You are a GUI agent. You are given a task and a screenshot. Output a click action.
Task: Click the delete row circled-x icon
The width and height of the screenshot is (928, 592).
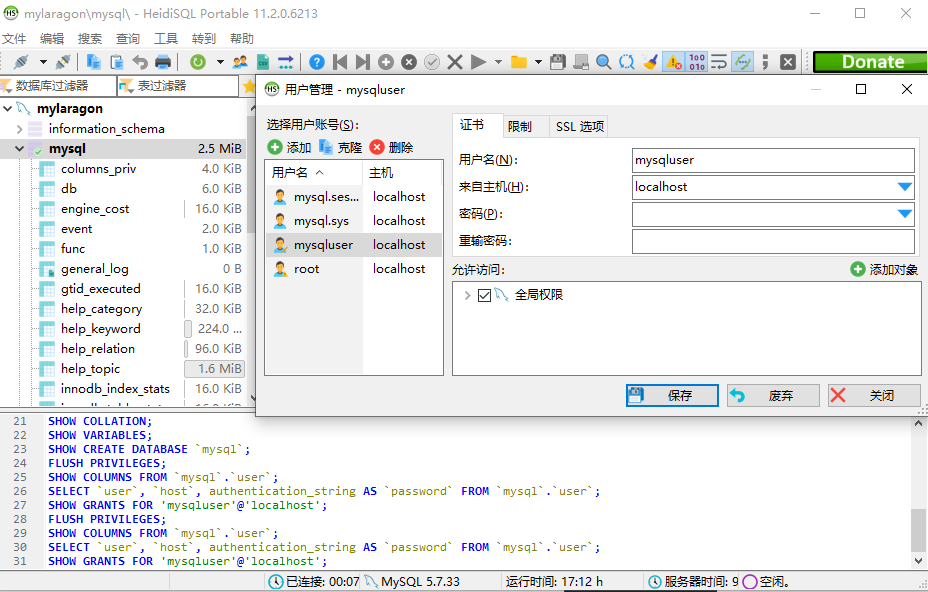pos(409,62)
